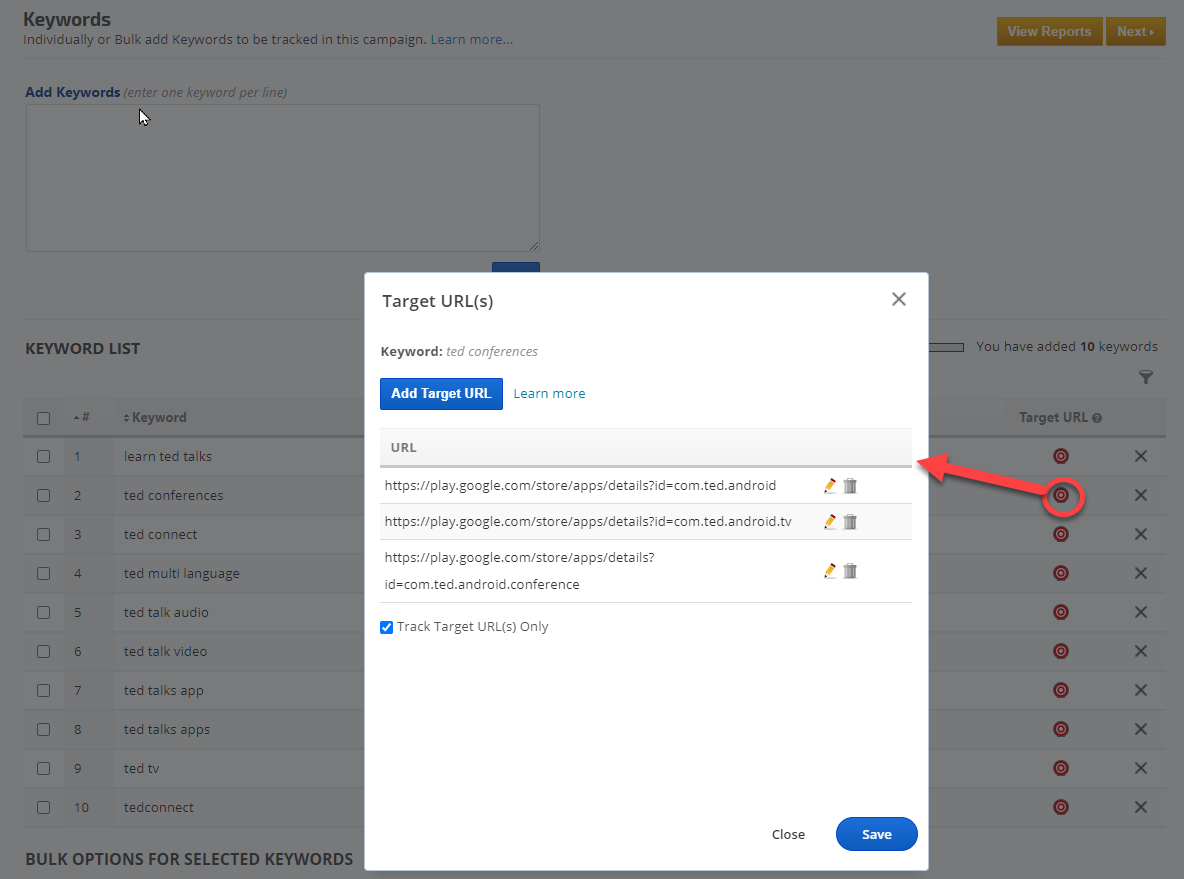Click the Add Target URL button

pyautogui.click(x=441, y=393)
